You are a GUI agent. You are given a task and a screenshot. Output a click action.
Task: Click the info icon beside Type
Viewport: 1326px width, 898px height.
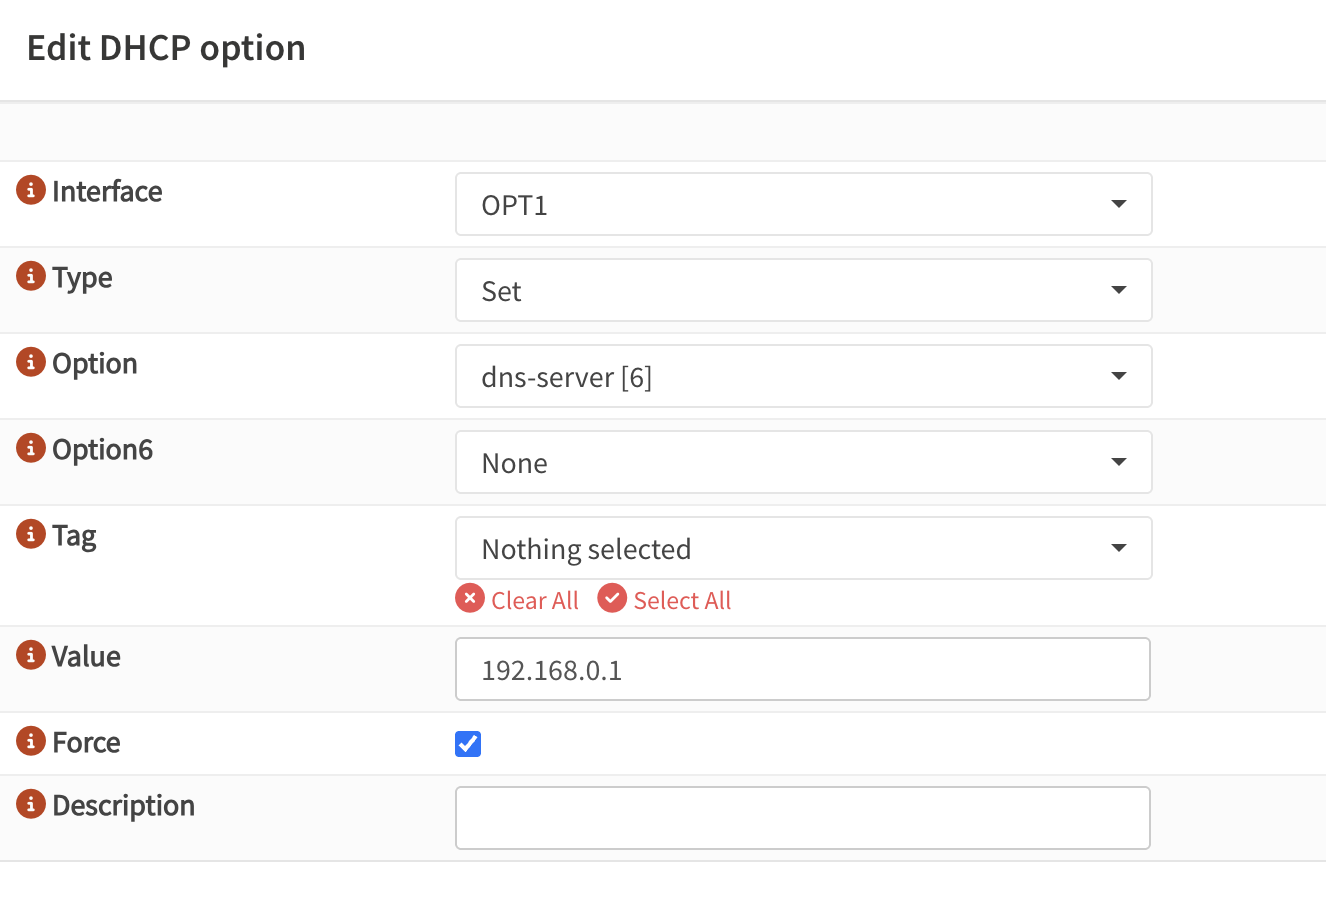coord(31,275)
